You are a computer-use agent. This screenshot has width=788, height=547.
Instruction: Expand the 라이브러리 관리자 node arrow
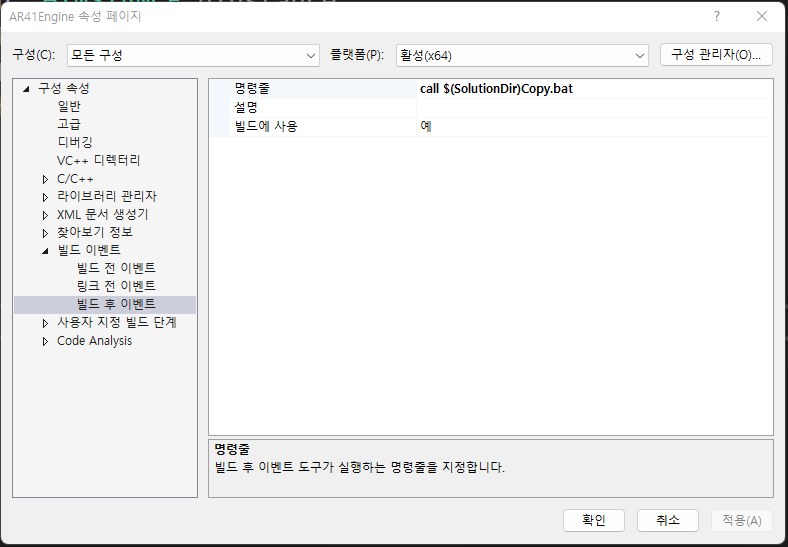[45, 197]
